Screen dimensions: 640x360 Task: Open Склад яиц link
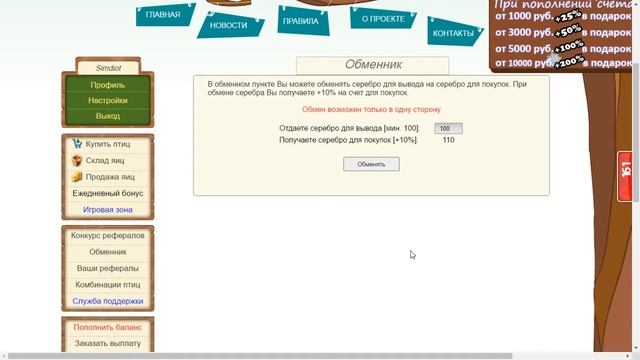[105, 160]
